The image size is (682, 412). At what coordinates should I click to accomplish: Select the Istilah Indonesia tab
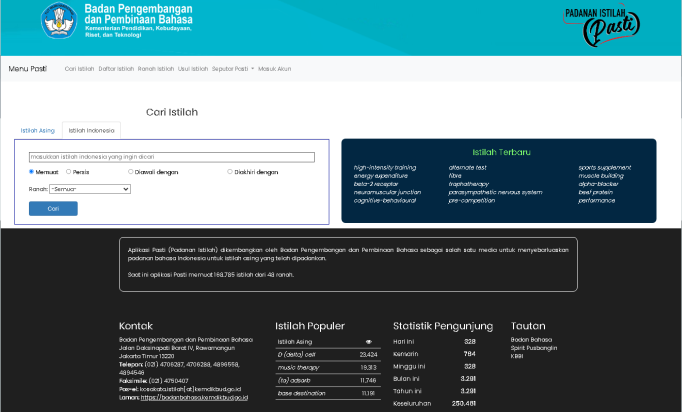91,130
